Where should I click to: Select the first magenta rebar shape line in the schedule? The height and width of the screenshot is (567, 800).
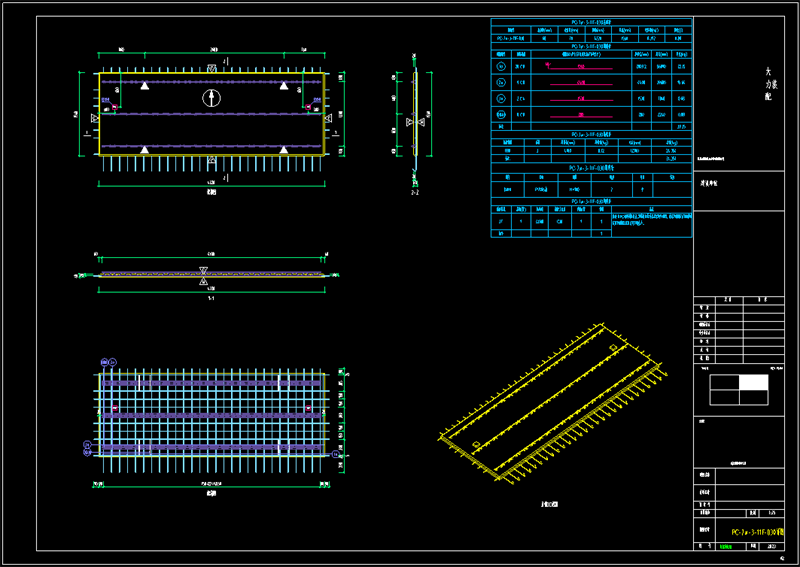tap(579, 67)
